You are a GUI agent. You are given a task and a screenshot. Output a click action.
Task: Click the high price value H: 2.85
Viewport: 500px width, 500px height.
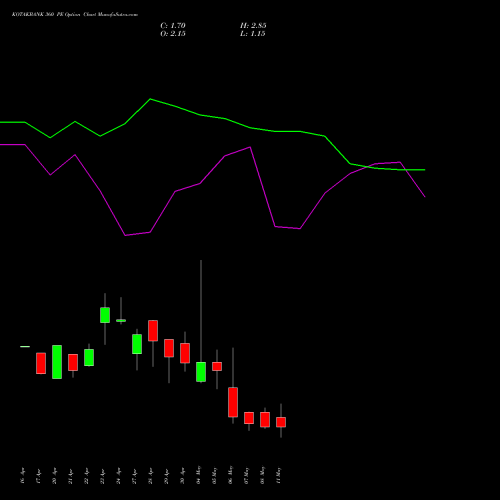[253, 26]
